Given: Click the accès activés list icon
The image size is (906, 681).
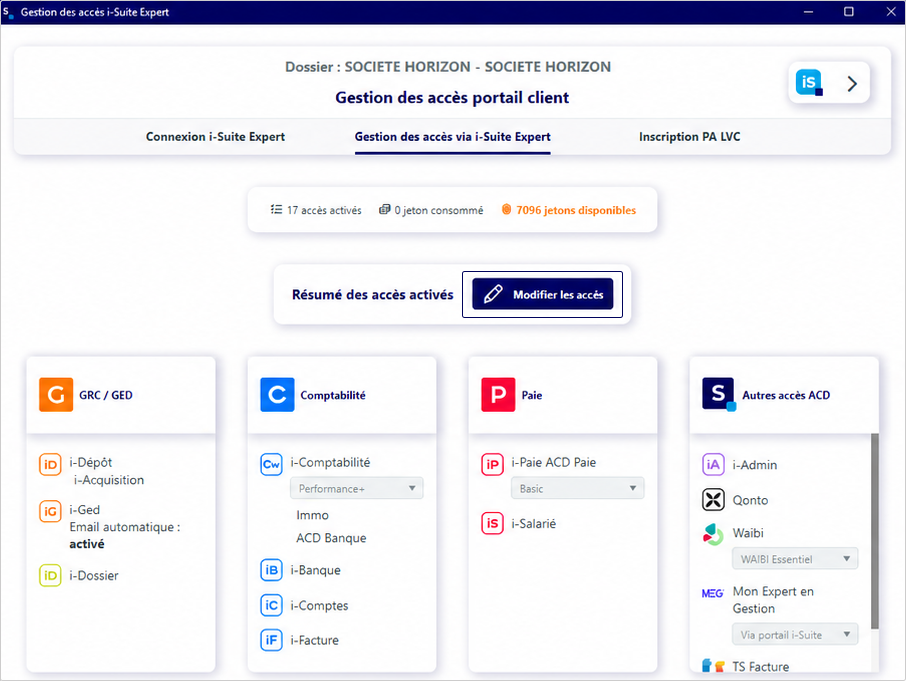Looking at the screenshot, I should pos(276,209).
